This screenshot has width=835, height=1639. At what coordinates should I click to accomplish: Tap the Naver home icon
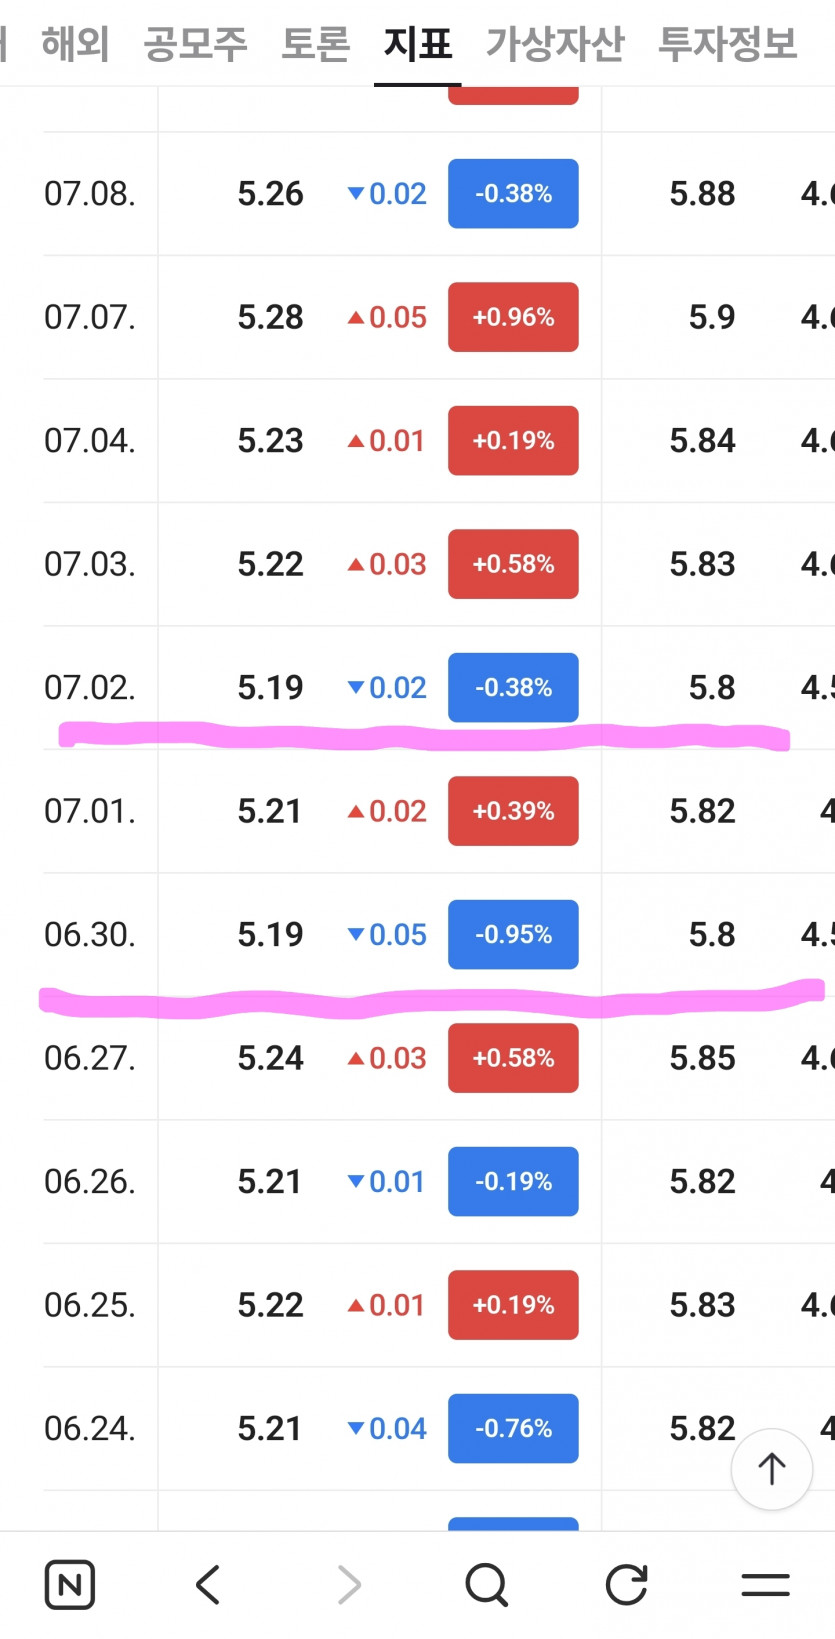(x=70, y=1585)
